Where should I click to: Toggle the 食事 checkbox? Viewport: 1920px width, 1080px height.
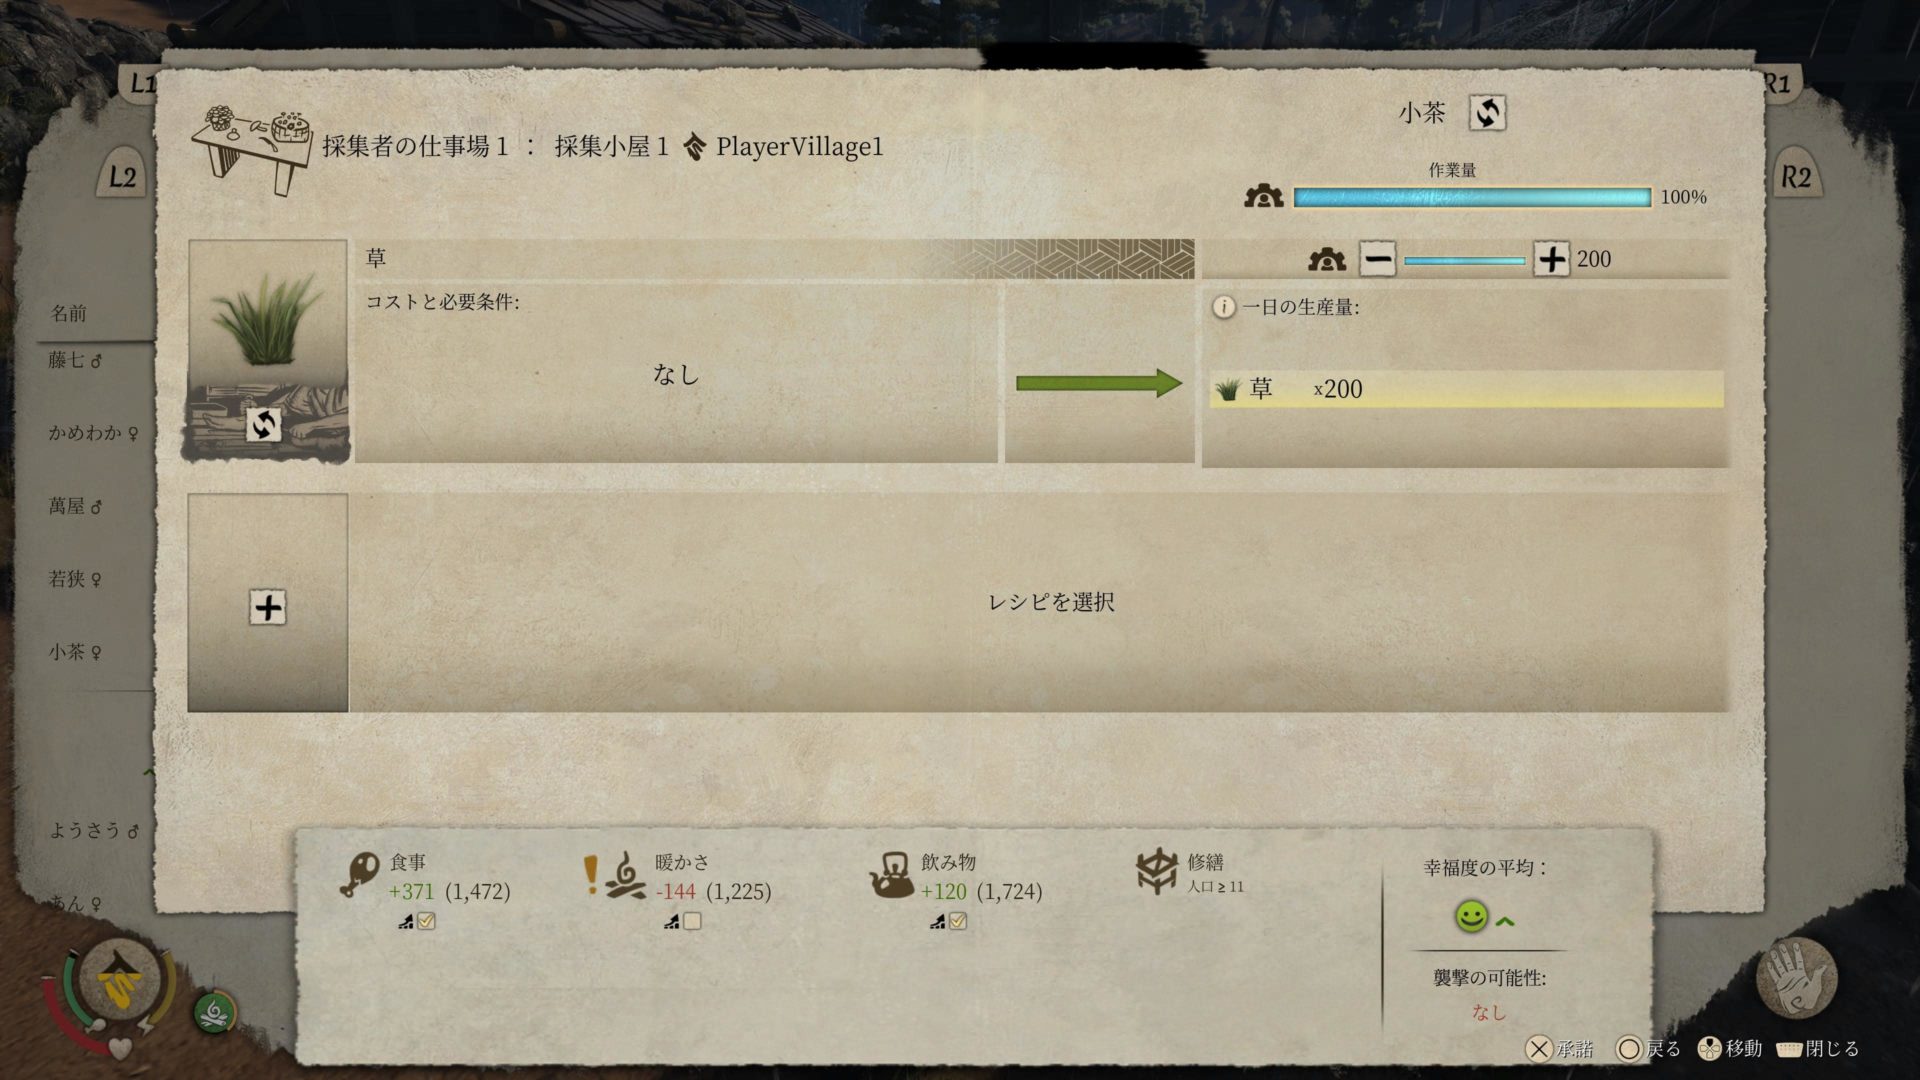coord(426,921)
